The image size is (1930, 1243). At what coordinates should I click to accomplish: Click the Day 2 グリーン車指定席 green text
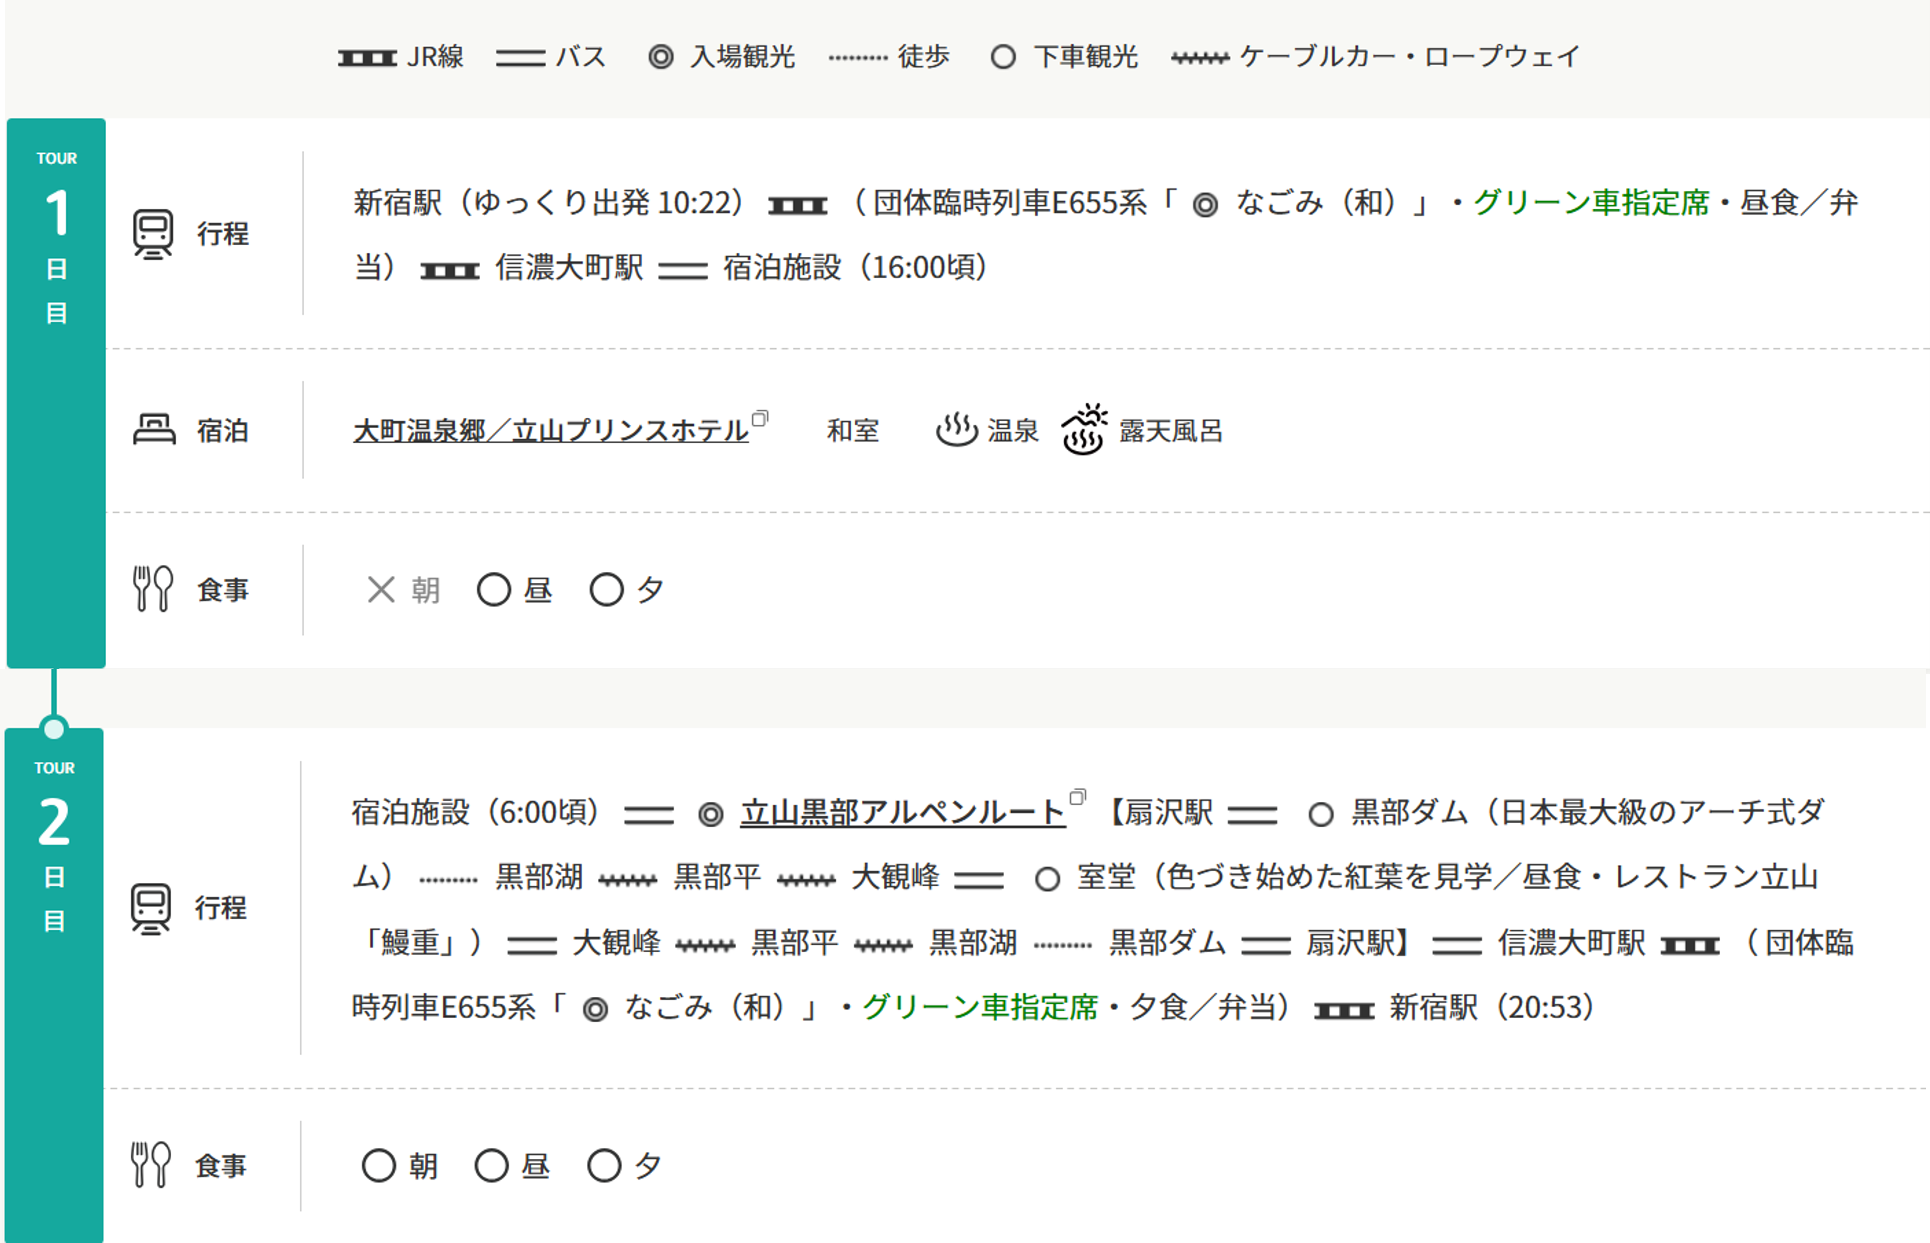click(x=980, y=1007)
